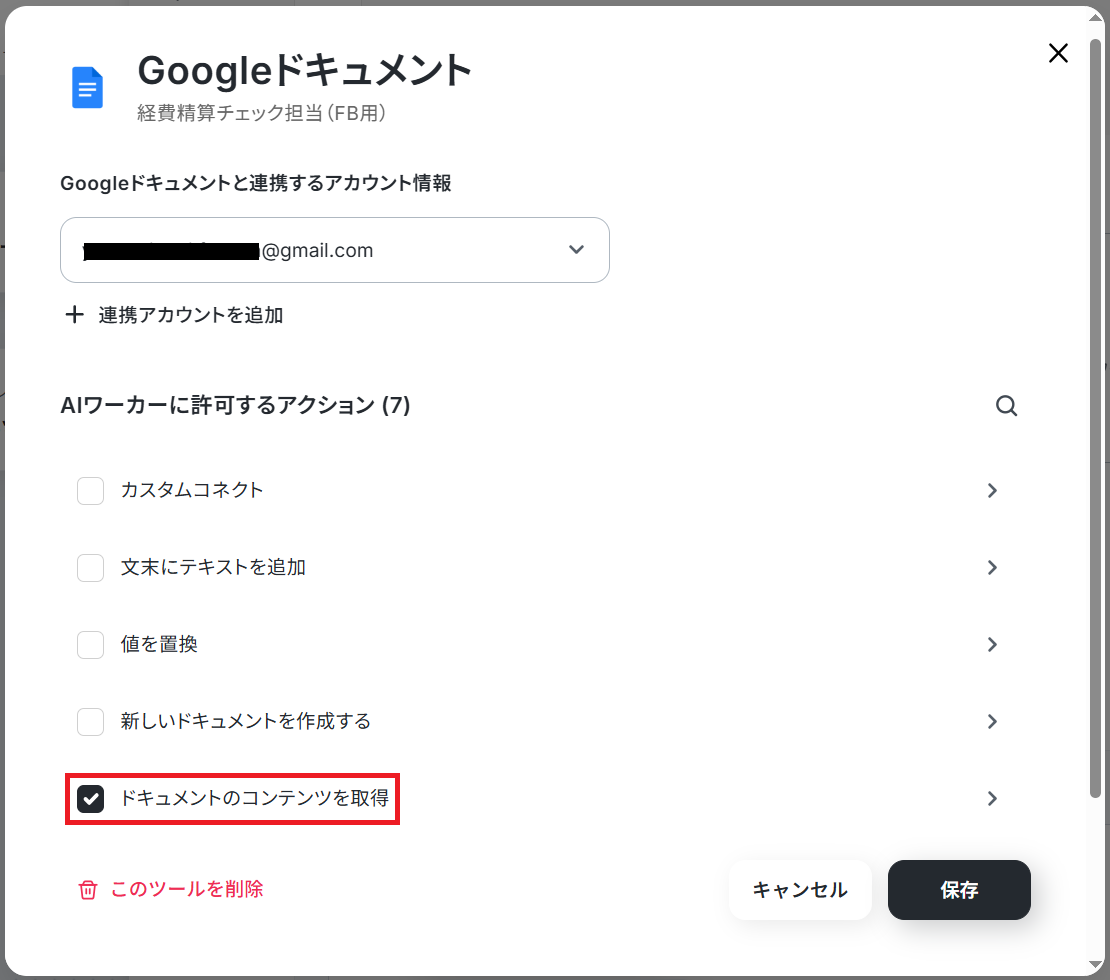
Task: Click the search magnifier icon for actions
Action: tap(1006, 406)
